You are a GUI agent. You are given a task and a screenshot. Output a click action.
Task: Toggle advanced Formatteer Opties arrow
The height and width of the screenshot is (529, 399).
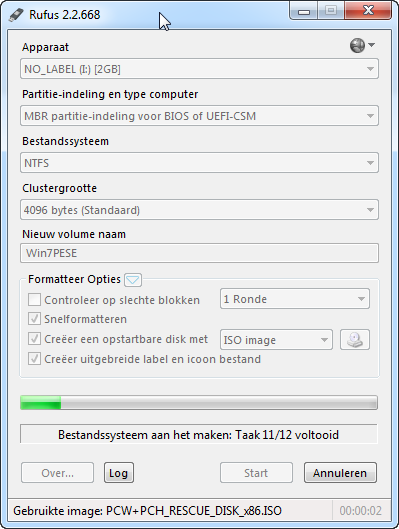[133, 280]
